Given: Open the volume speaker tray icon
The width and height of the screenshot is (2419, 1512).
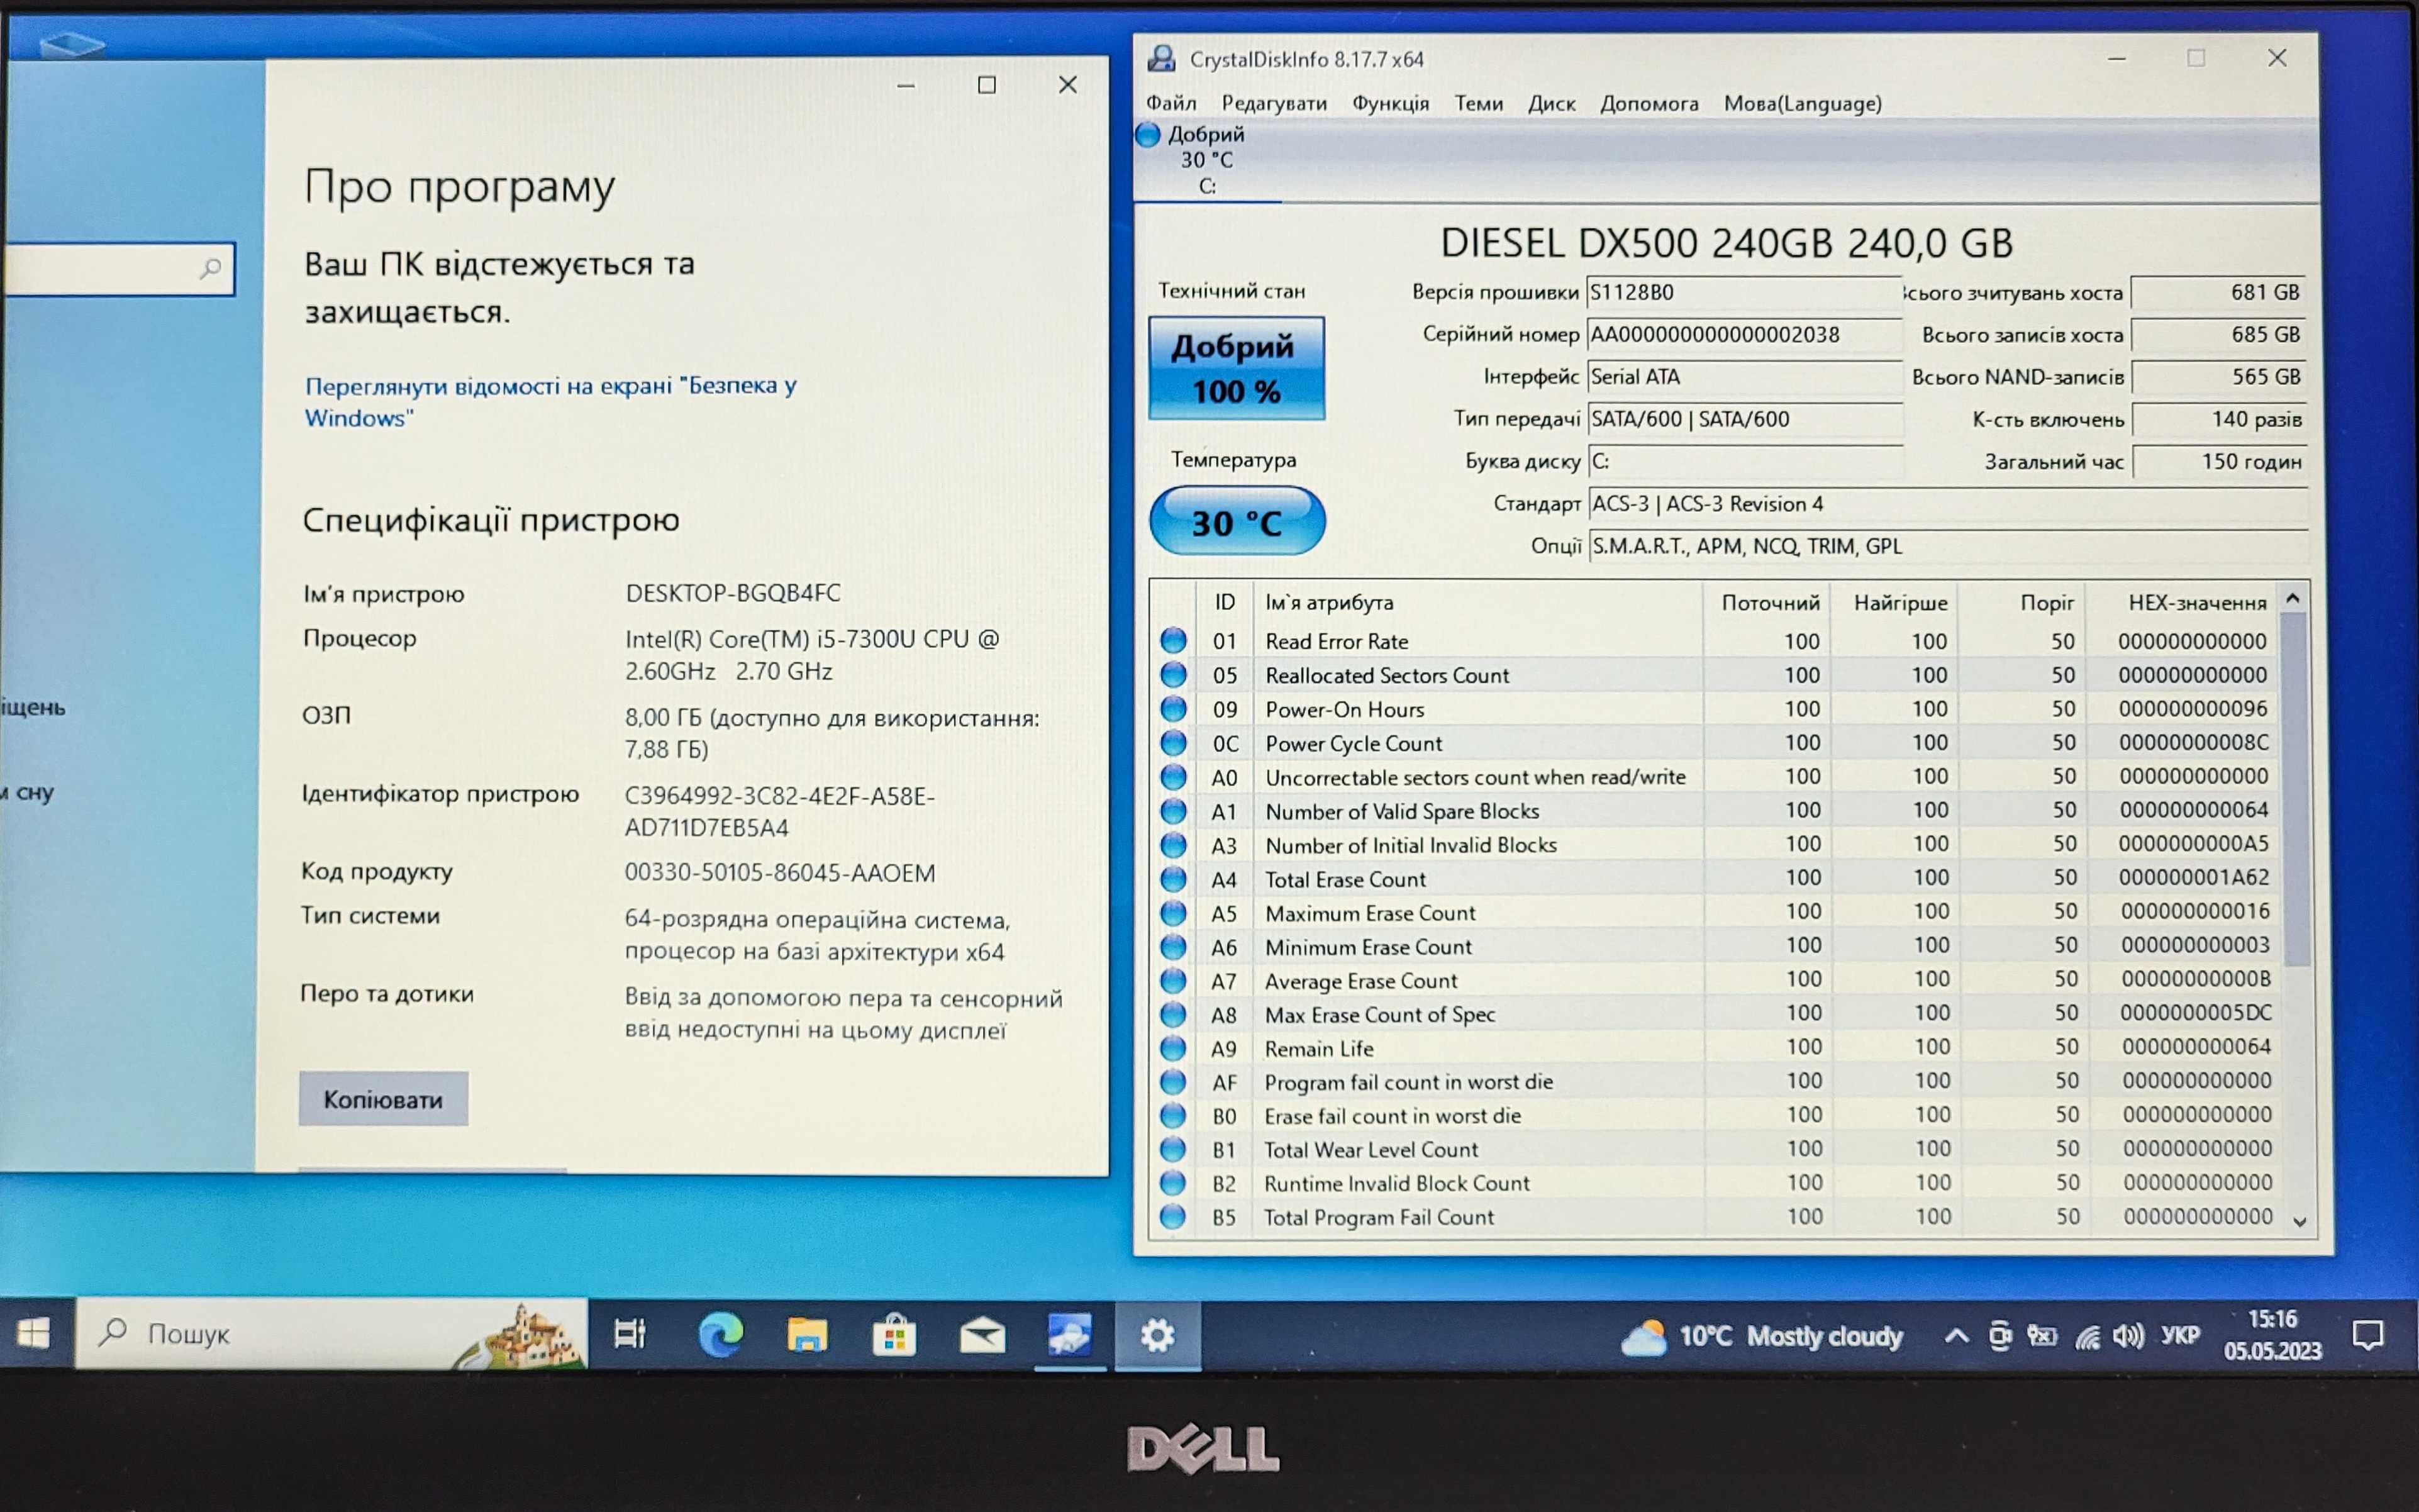Looking at the screenshot, I should 2129,1336.
